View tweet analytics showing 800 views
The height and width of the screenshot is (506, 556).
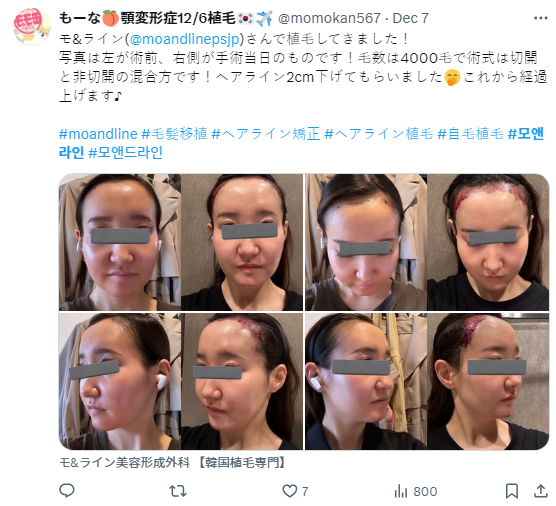pyautogui.click(x=416, y=491)
